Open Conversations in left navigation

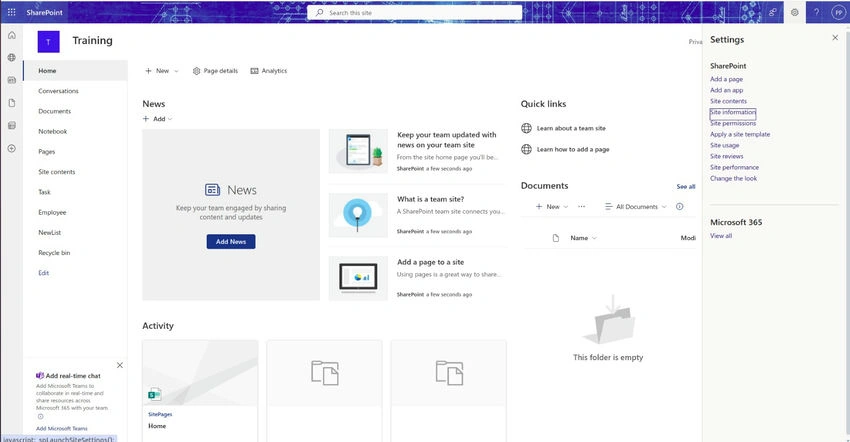pos(59,91)
